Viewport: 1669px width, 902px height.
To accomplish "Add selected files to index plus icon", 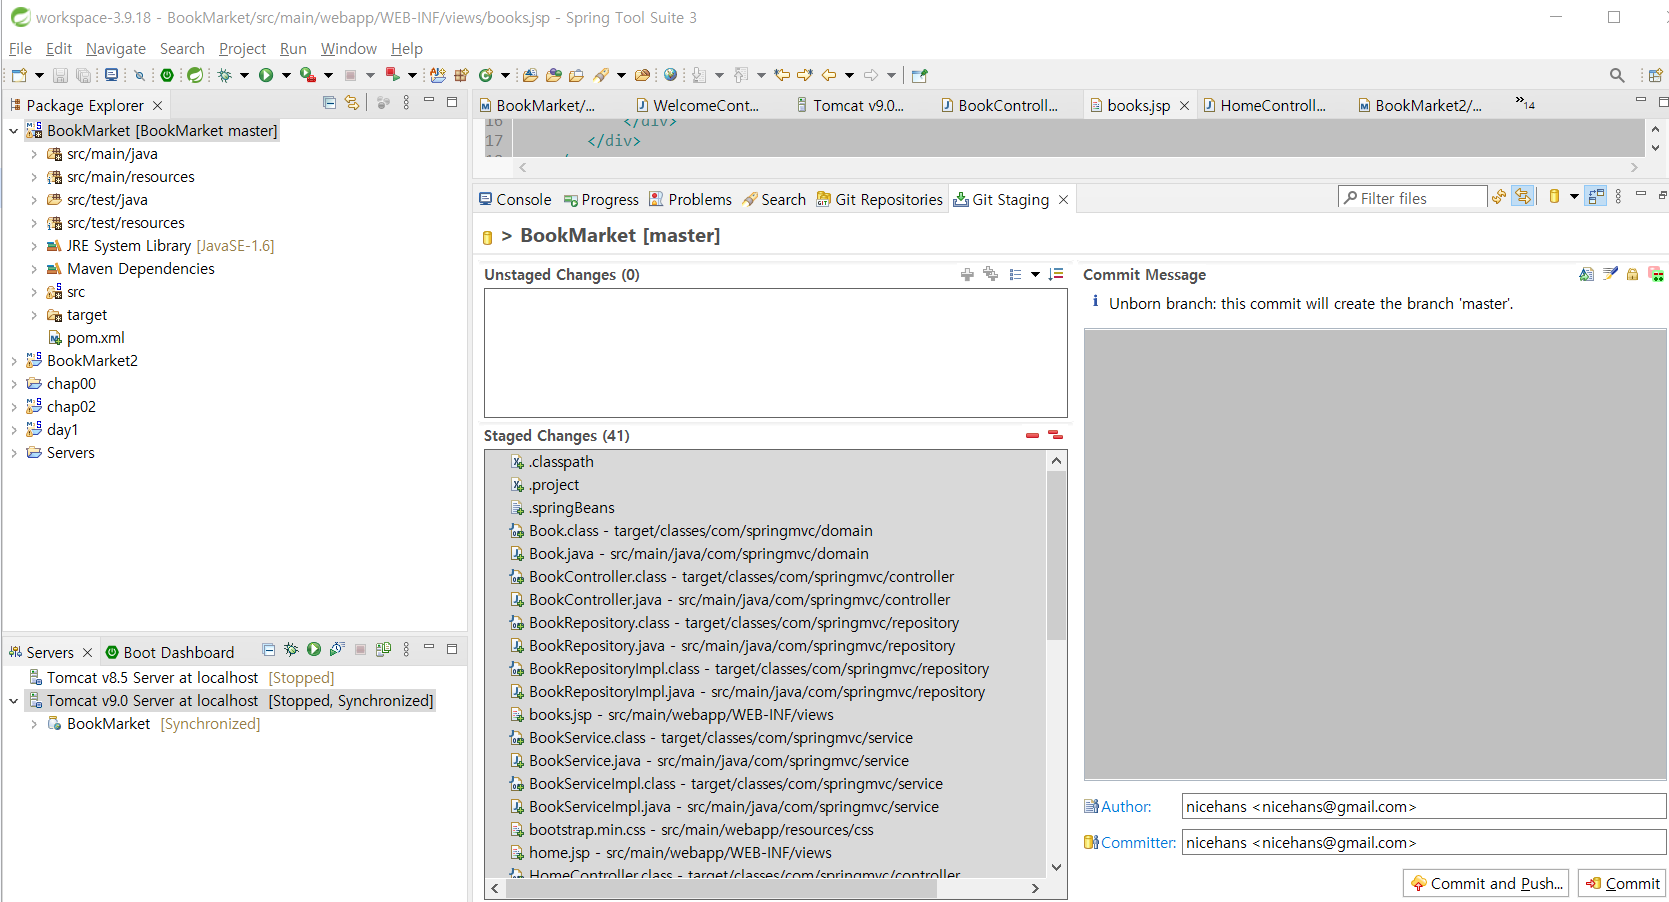I will [x=967, y=274].
